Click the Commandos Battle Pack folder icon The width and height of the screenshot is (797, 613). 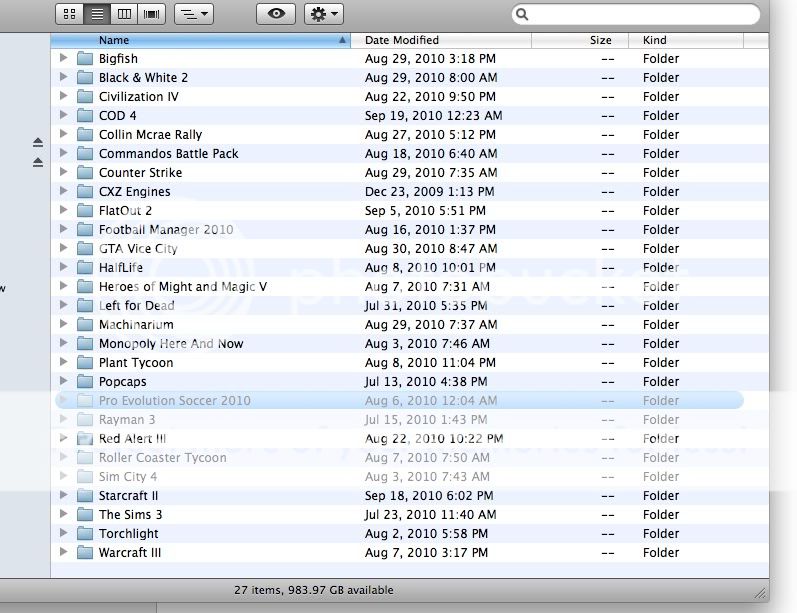tap(85, 154)
